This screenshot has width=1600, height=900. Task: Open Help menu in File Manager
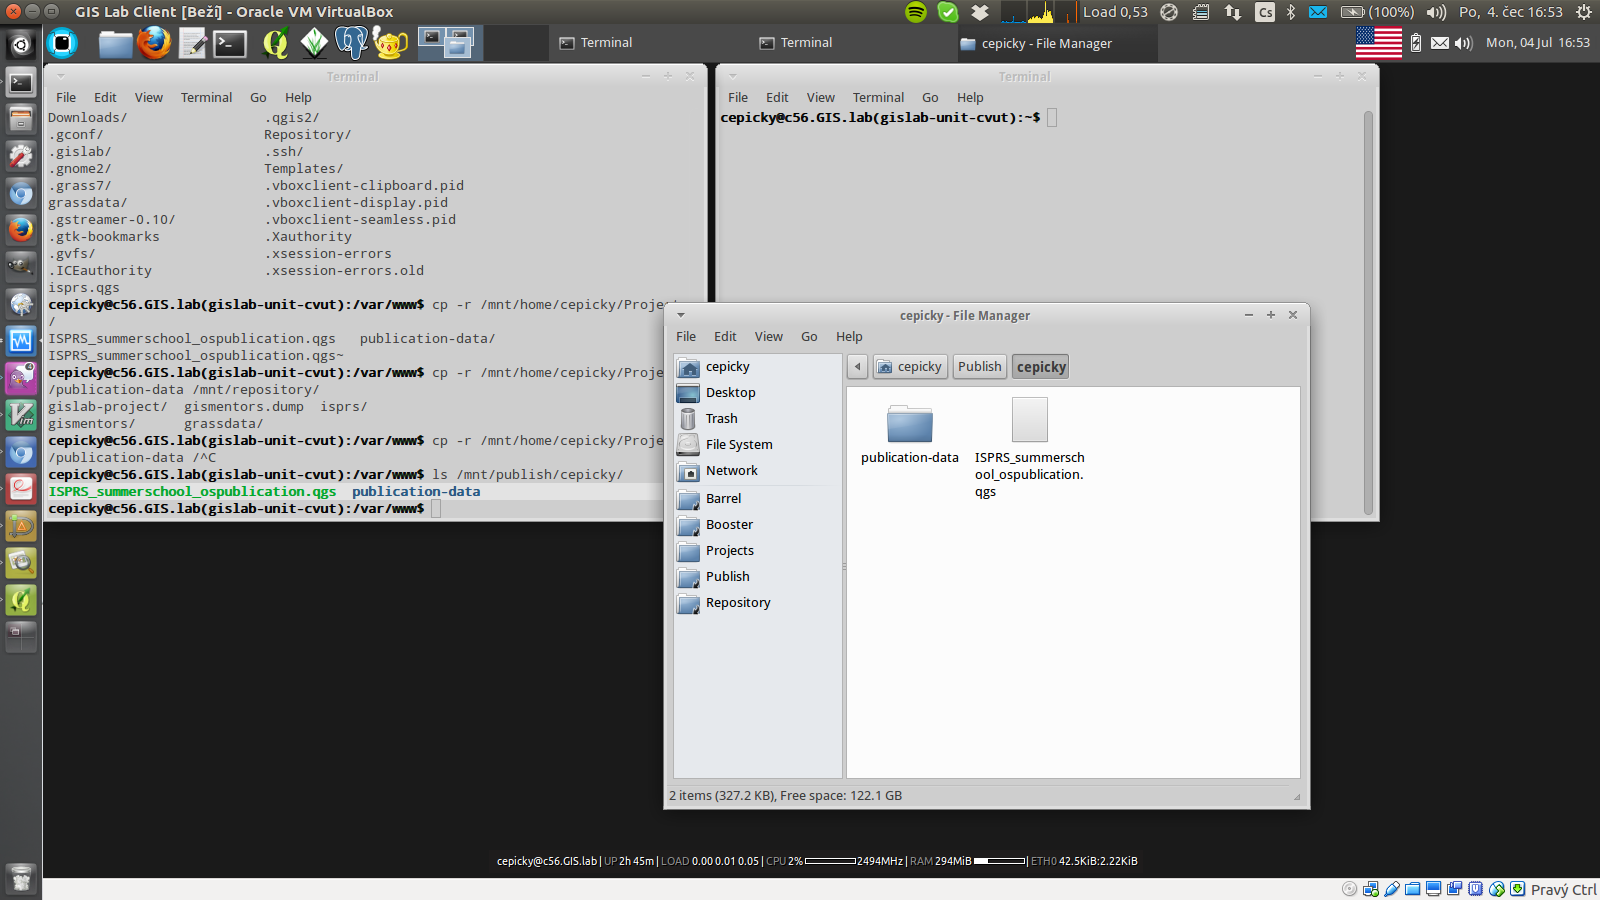(849, 337)
